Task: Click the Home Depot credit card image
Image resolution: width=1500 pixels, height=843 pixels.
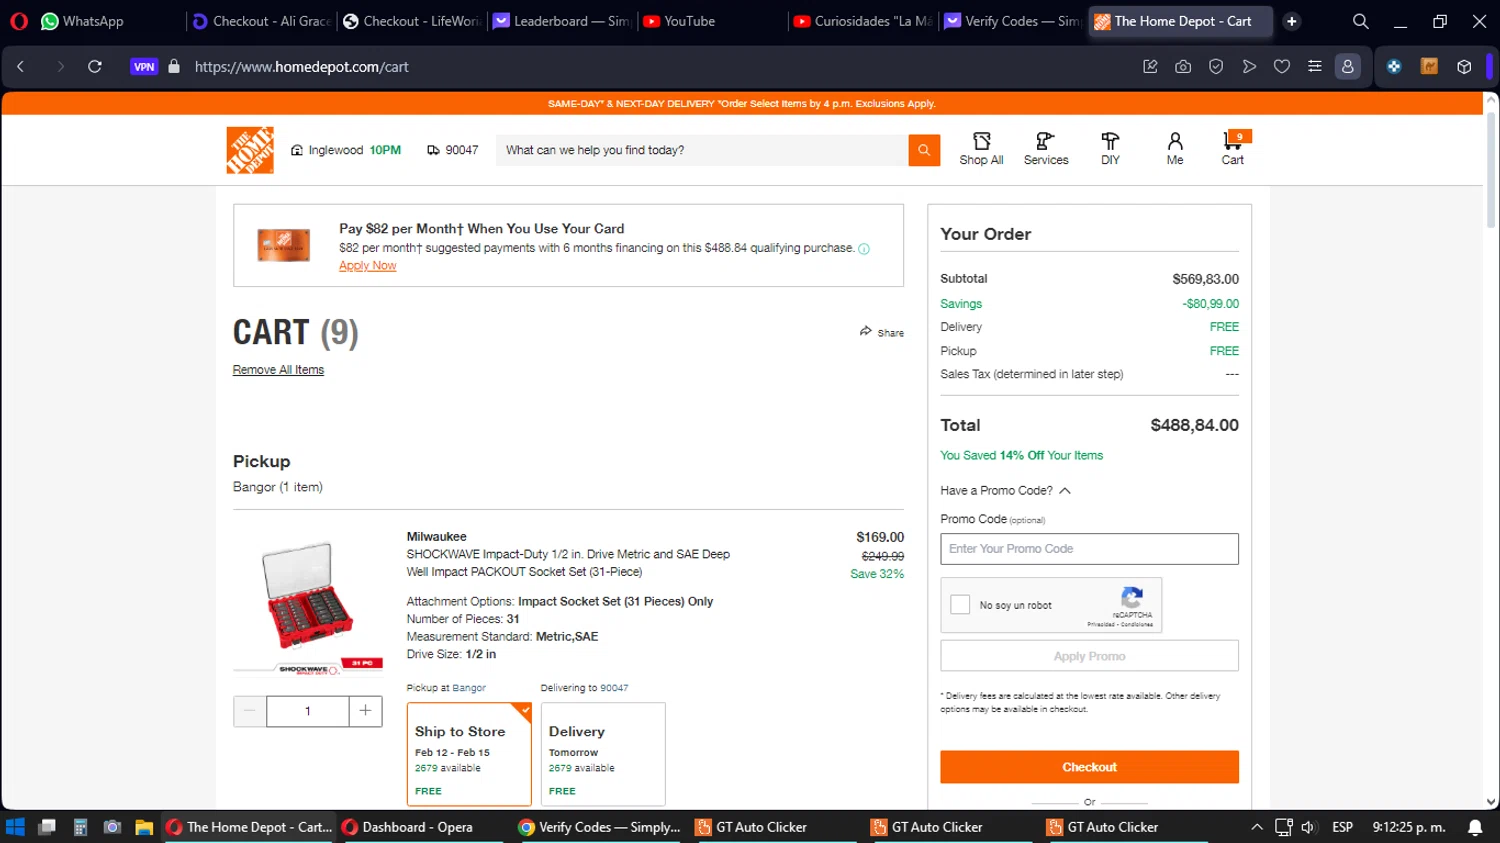Action: [x=284, y=245]
